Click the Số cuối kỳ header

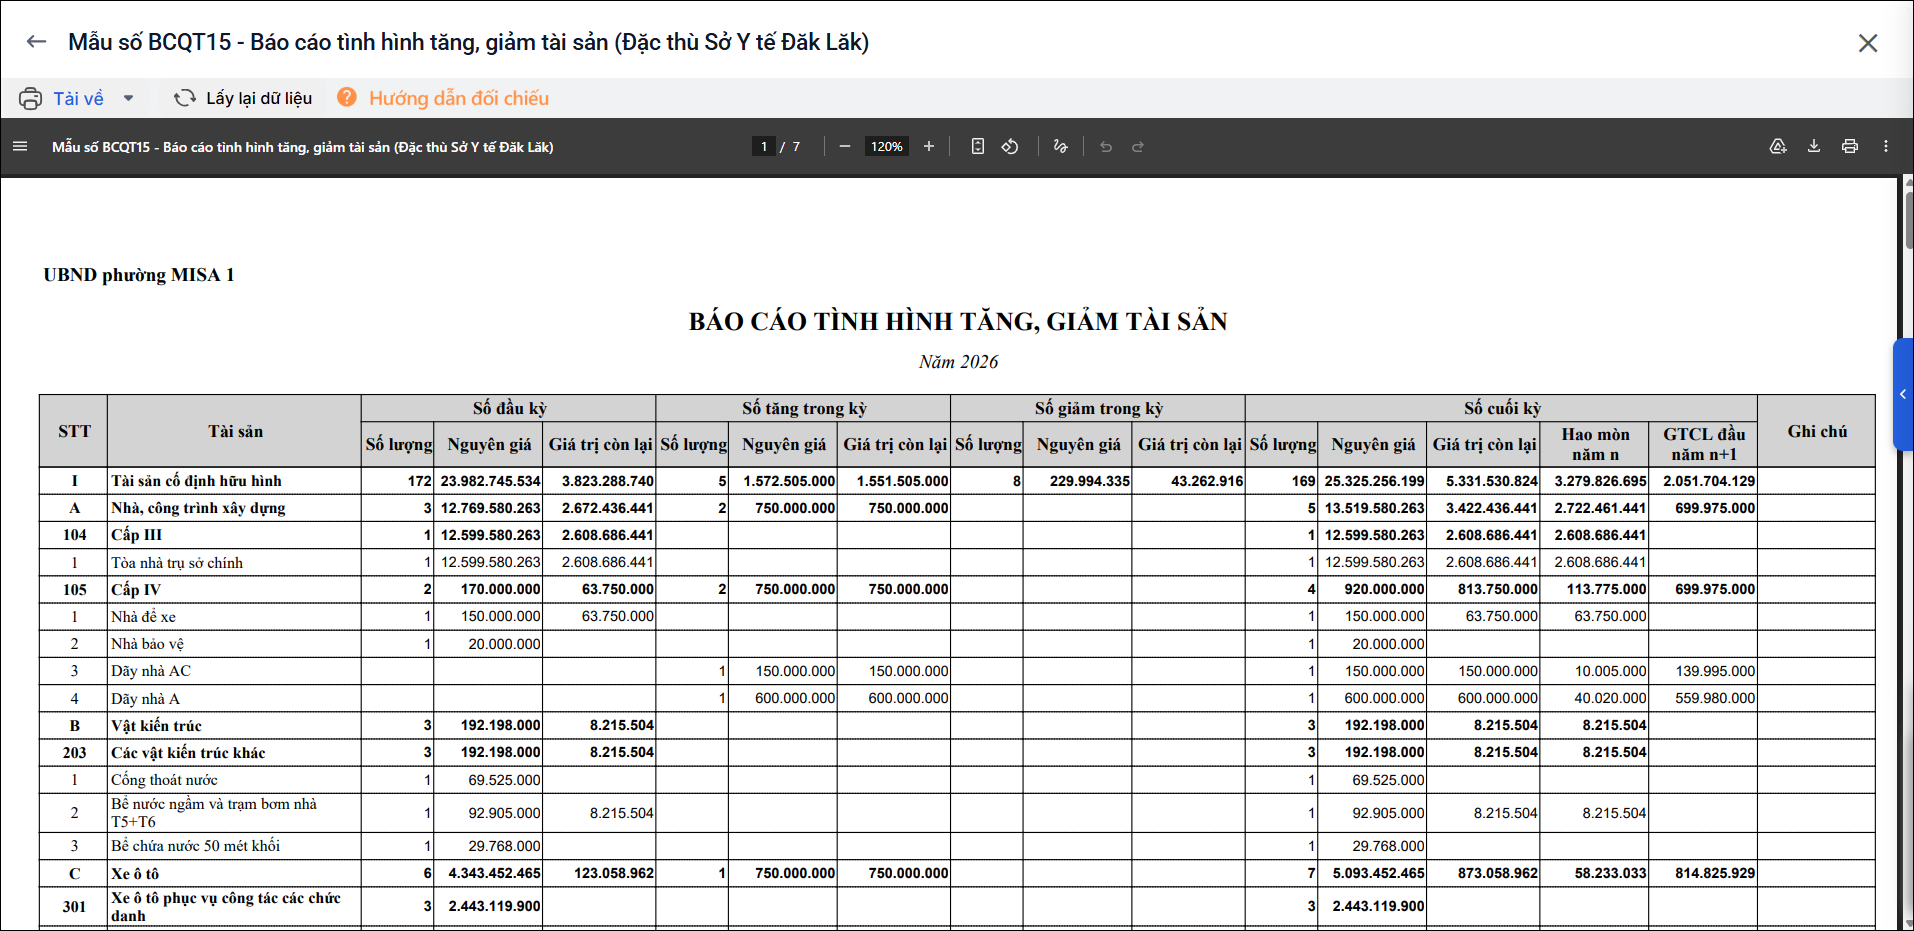point(1502,408)
